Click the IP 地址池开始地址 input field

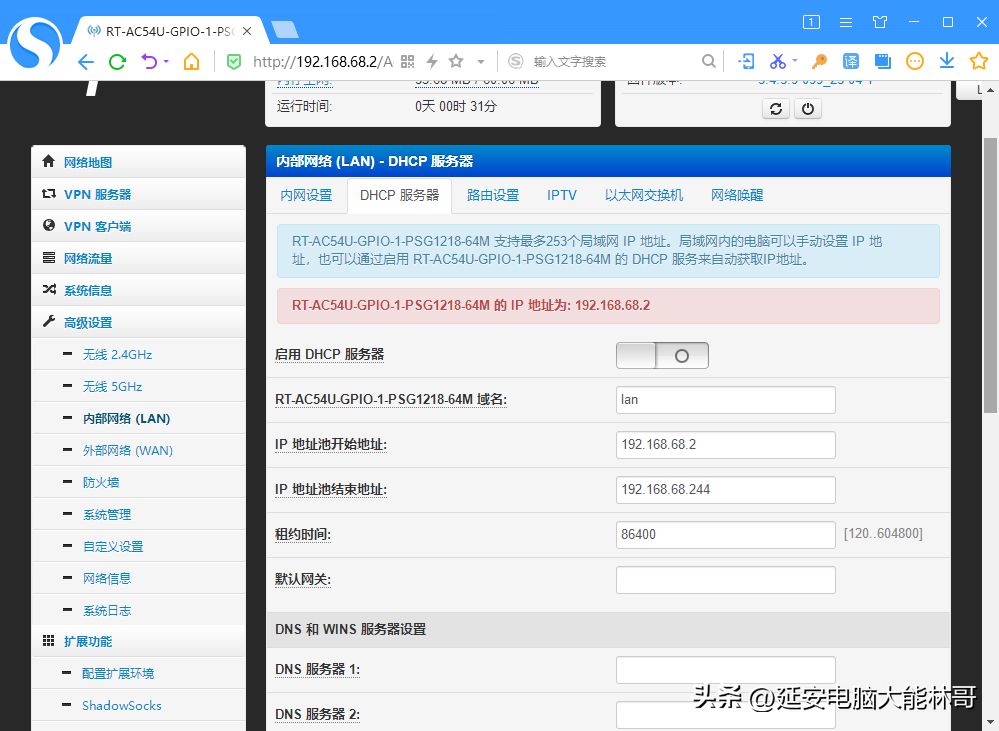[x=725, y=445]
